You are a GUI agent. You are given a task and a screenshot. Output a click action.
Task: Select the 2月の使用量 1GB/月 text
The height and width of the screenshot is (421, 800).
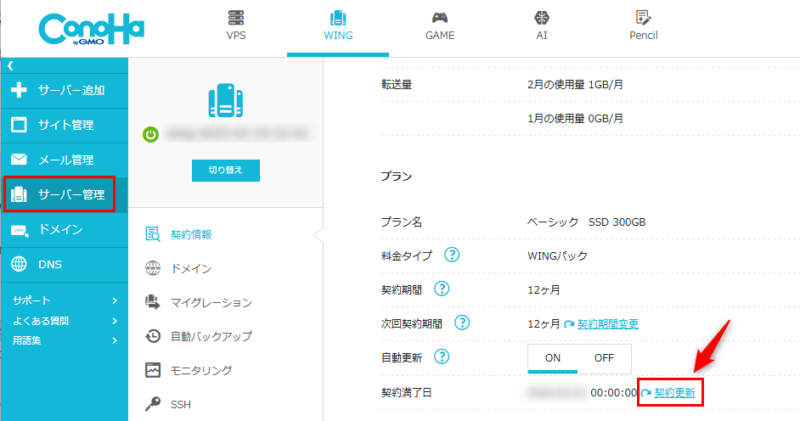[575, 85]
